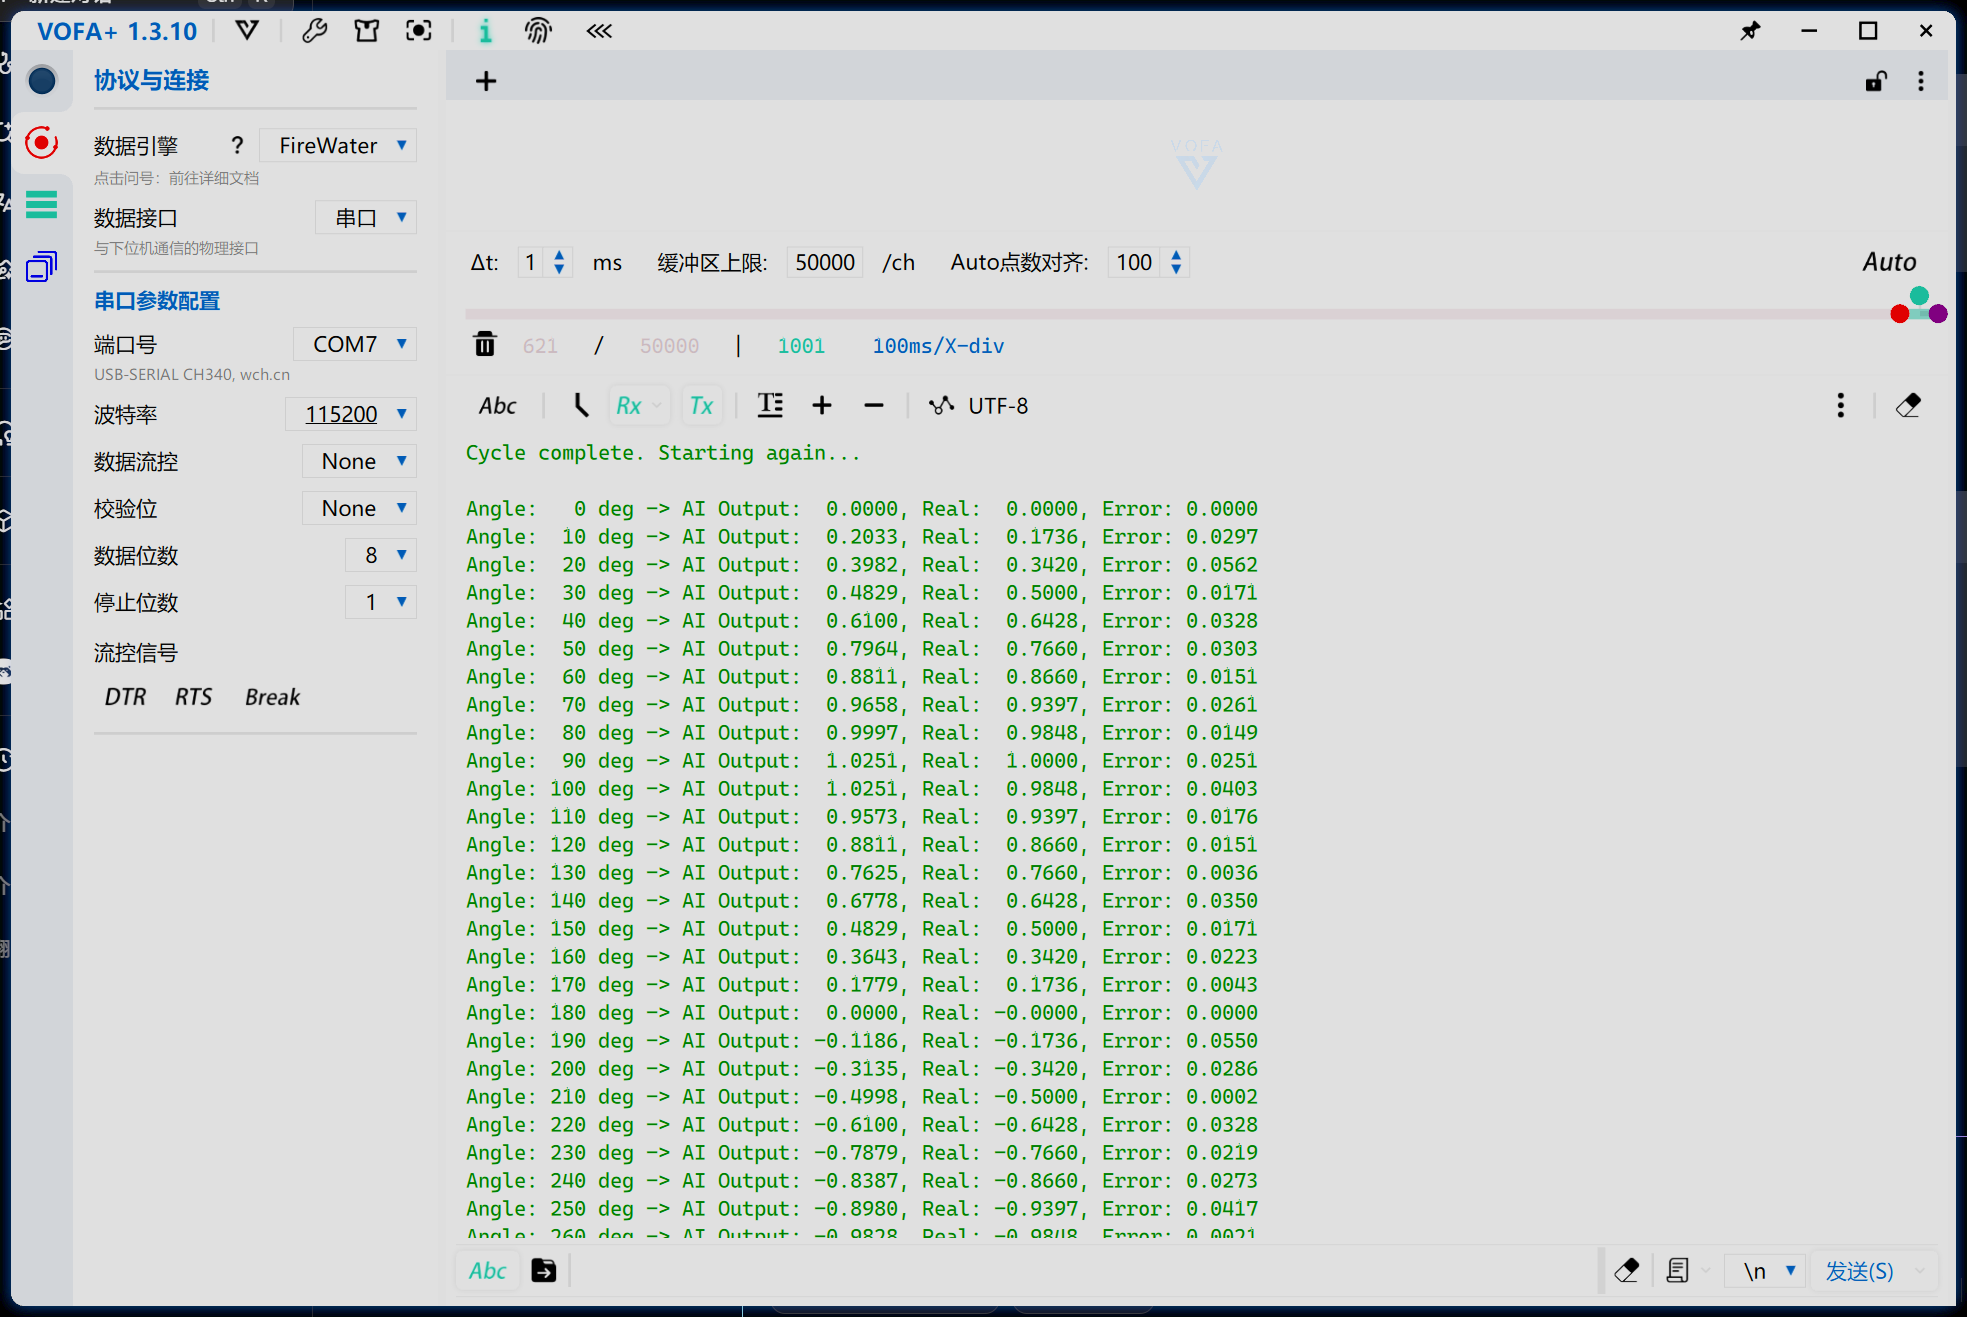Screen dimensions: 1967x1317
Task: Click the Break signal button
Action: click(272, 697)
